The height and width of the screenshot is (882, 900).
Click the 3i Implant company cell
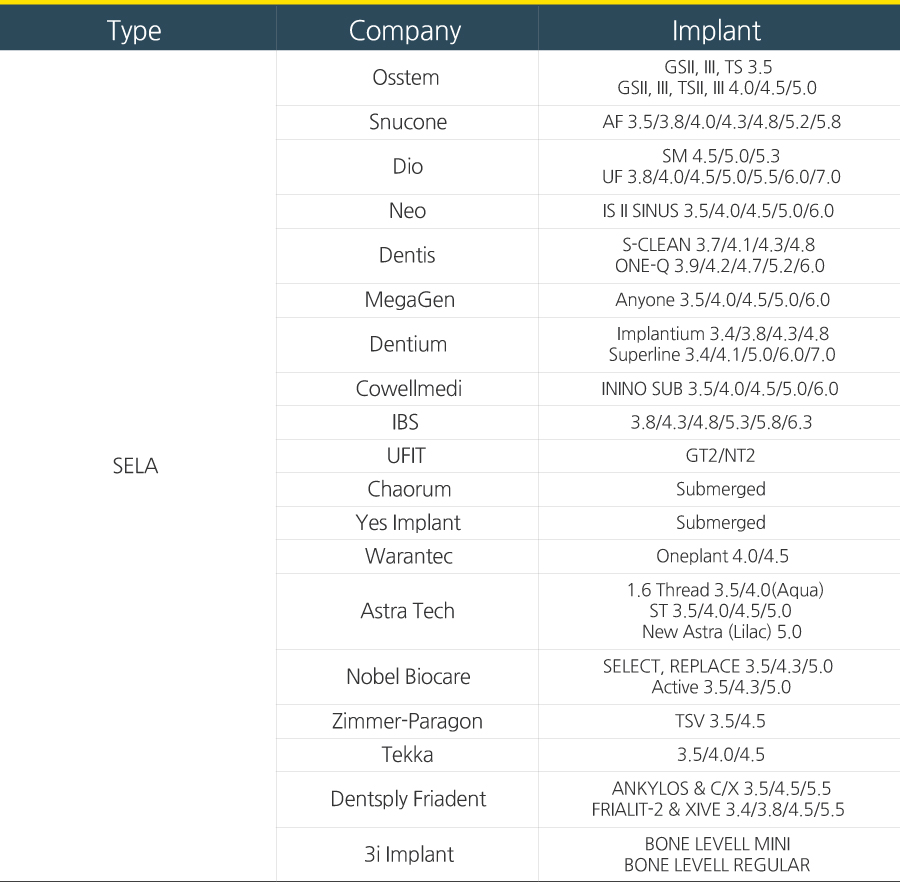[408, 854]
